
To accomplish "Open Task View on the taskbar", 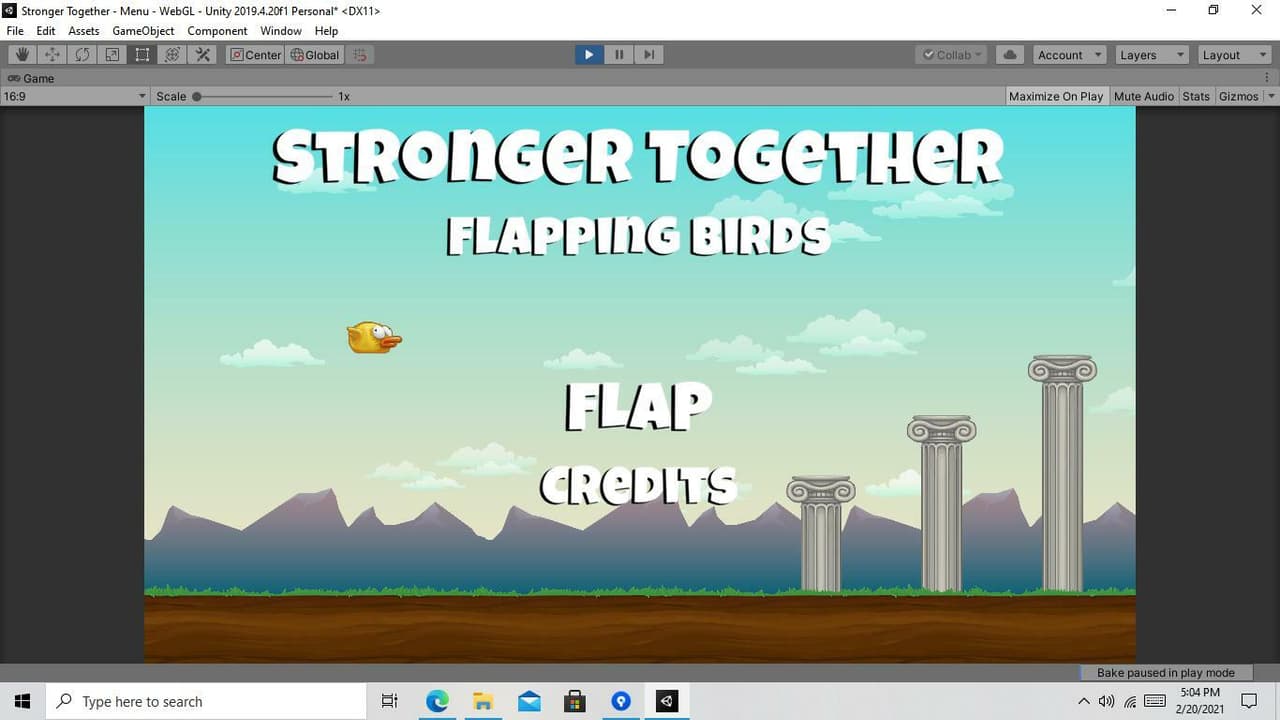I will 390,701.
